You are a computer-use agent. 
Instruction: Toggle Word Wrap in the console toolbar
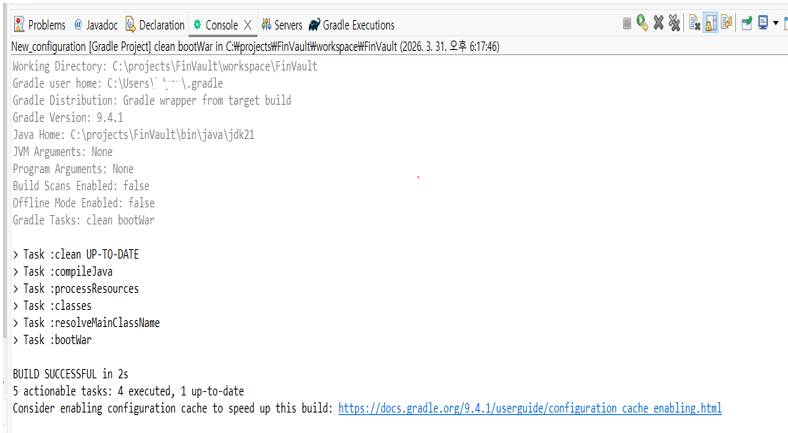coord(726,22)
